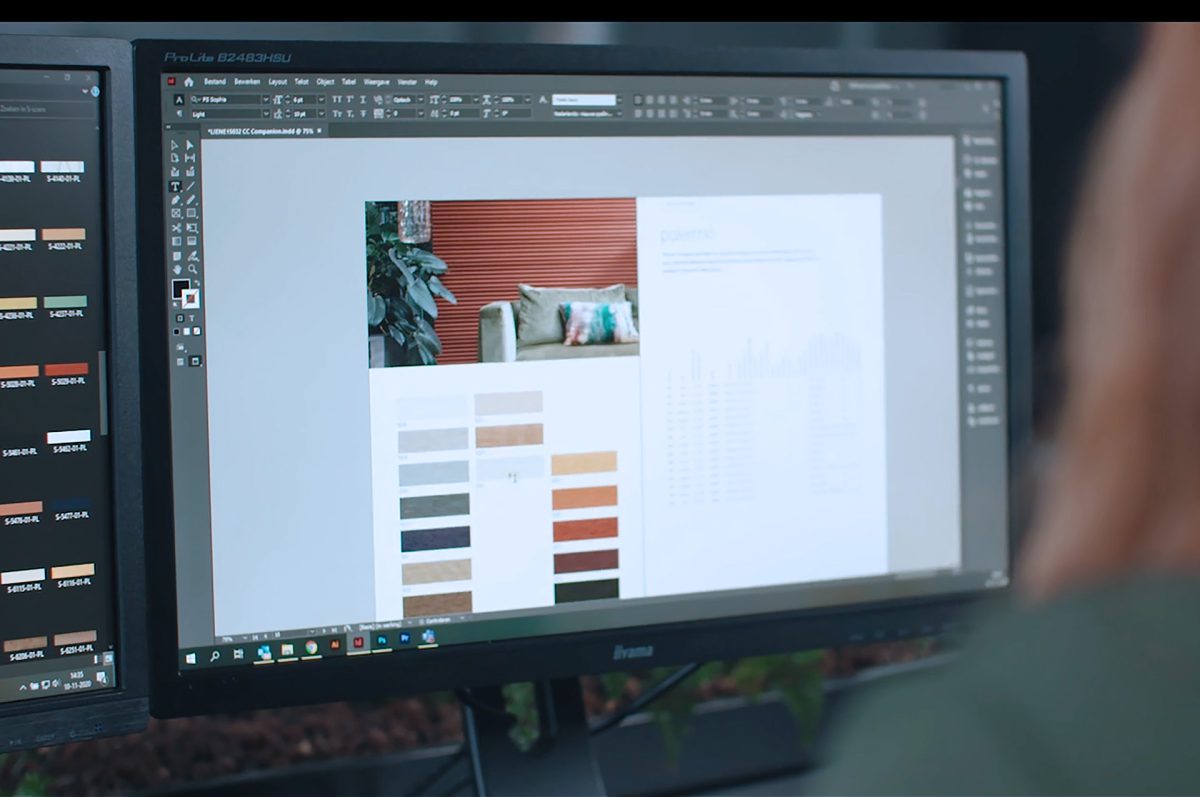Select the Gradient Swatch tool

pyautogui.click(x=175, y=240)
